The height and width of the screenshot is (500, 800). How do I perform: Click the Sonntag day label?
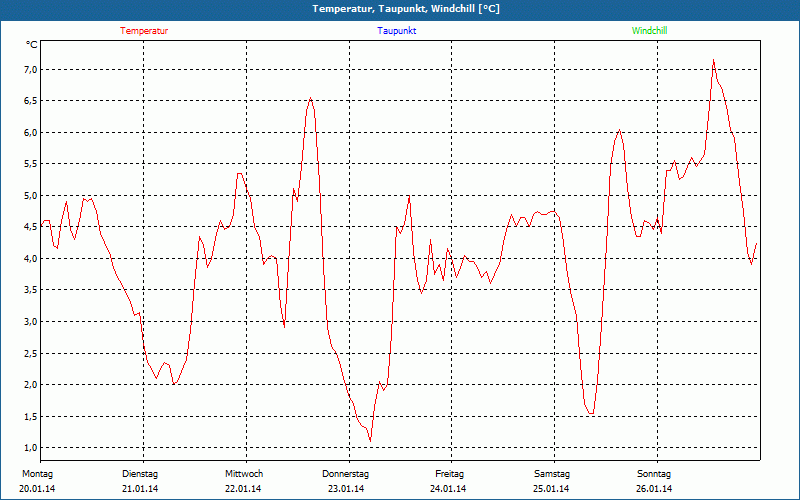pyautogui.click(x=654, y=474)
